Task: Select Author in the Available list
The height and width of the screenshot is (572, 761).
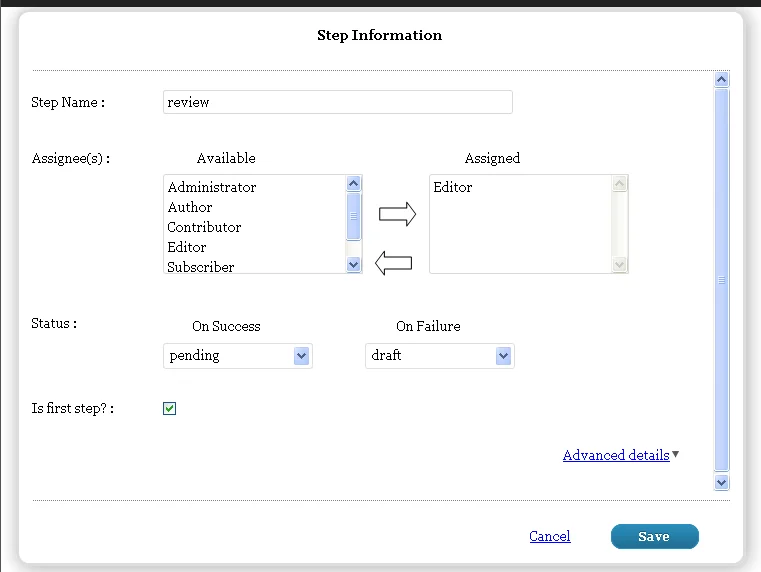Action: point(255,207)
